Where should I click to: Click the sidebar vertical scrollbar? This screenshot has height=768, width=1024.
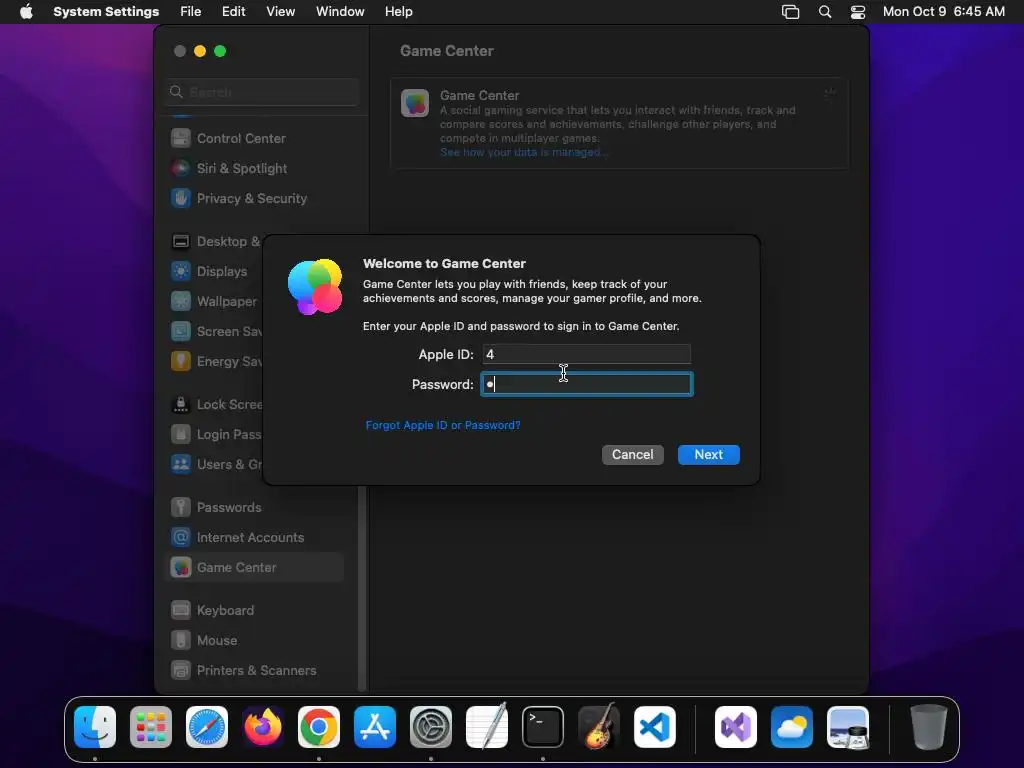coord(362,588)
